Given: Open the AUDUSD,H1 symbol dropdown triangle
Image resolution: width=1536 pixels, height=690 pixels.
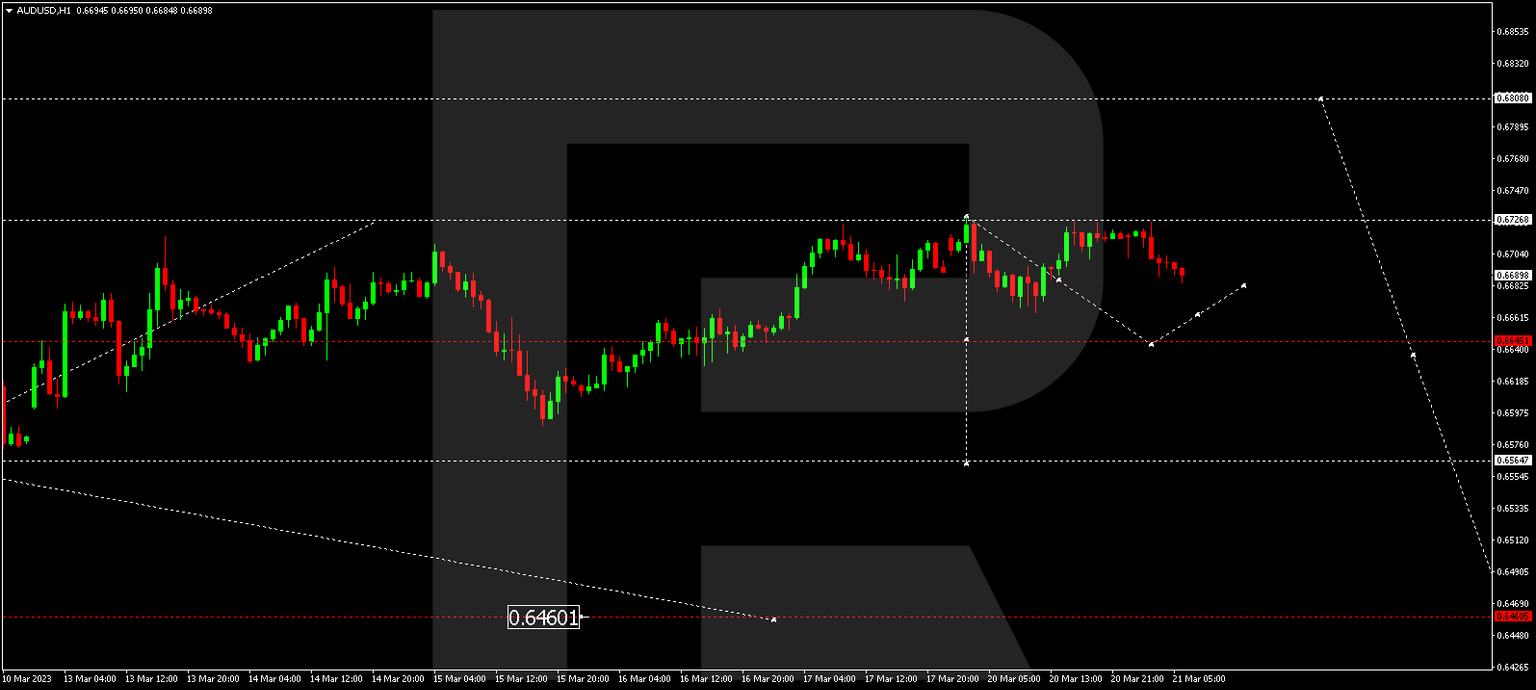Looking at the screenshot, I should pyautogui.click(x=9, y=9).
